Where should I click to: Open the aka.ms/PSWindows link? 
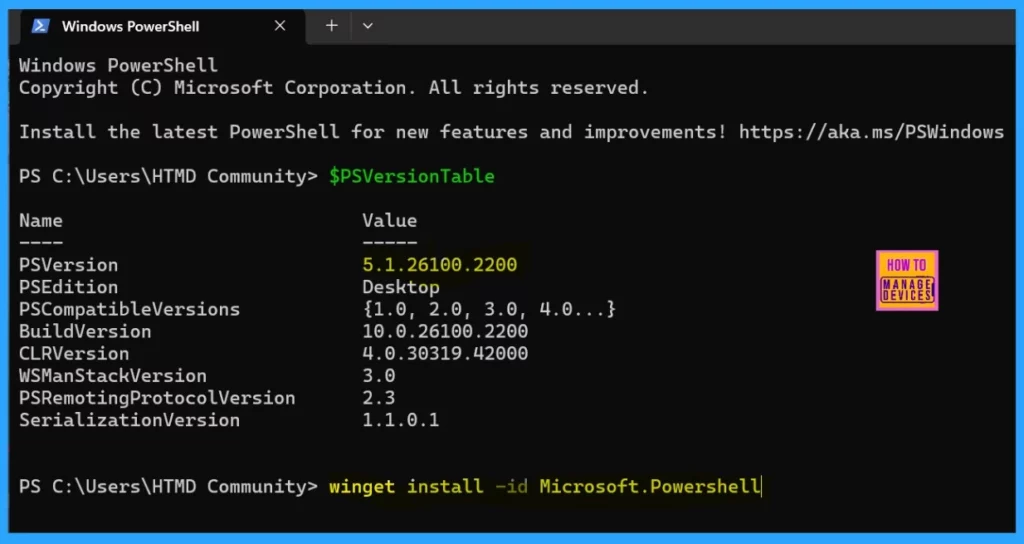pos(871,132)
